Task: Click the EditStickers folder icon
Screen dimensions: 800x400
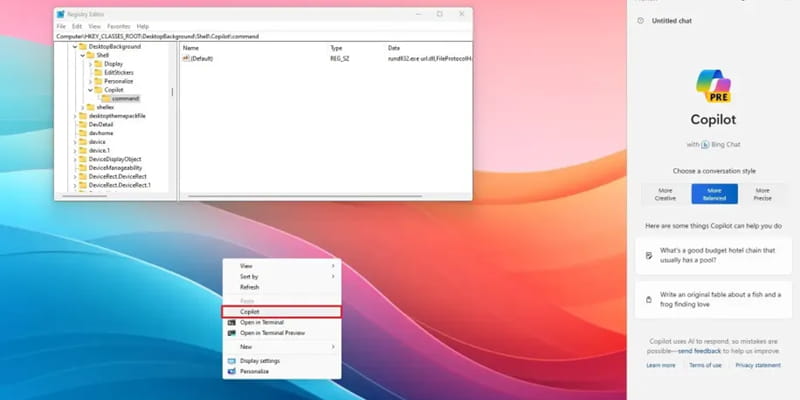Action: click(98, 72)
